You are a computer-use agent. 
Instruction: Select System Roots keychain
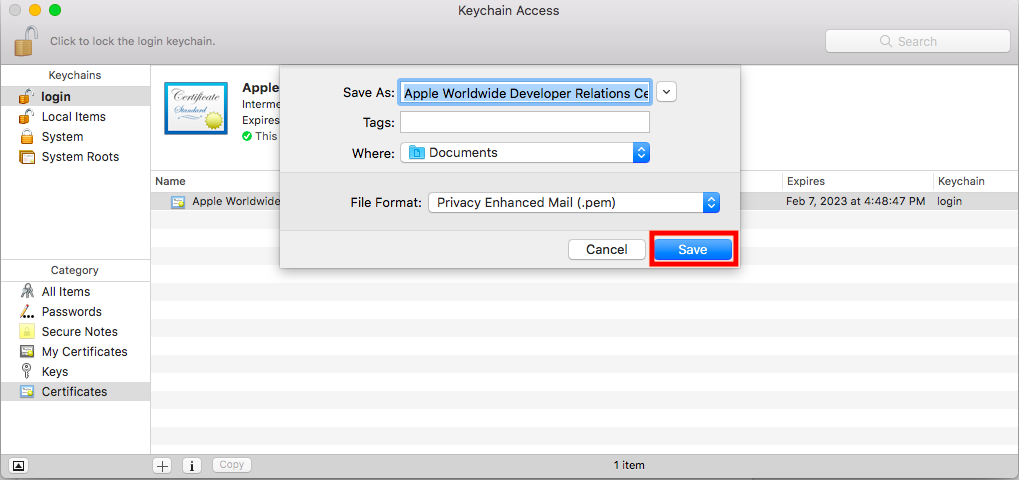[79, 157]
